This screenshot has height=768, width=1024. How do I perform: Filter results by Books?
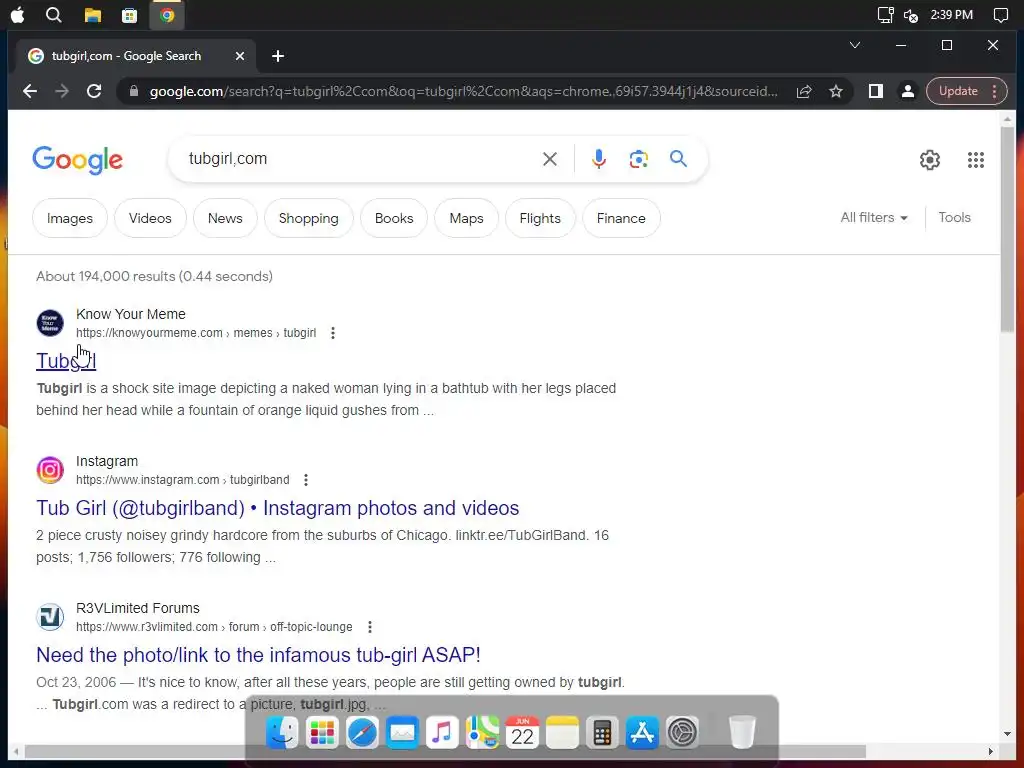[x=394, y=218]
